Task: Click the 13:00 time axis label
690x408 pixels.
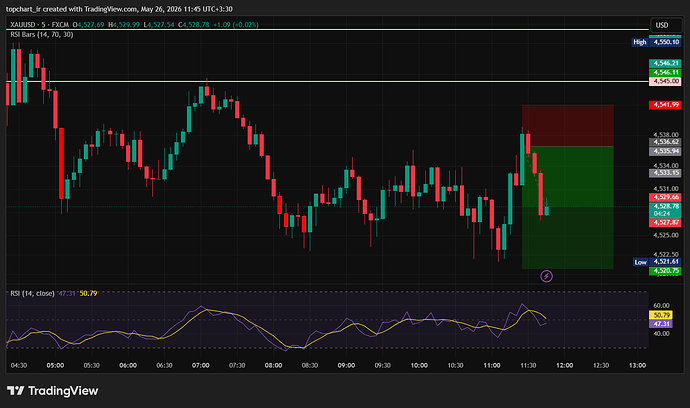Action: tap(637, 365)
